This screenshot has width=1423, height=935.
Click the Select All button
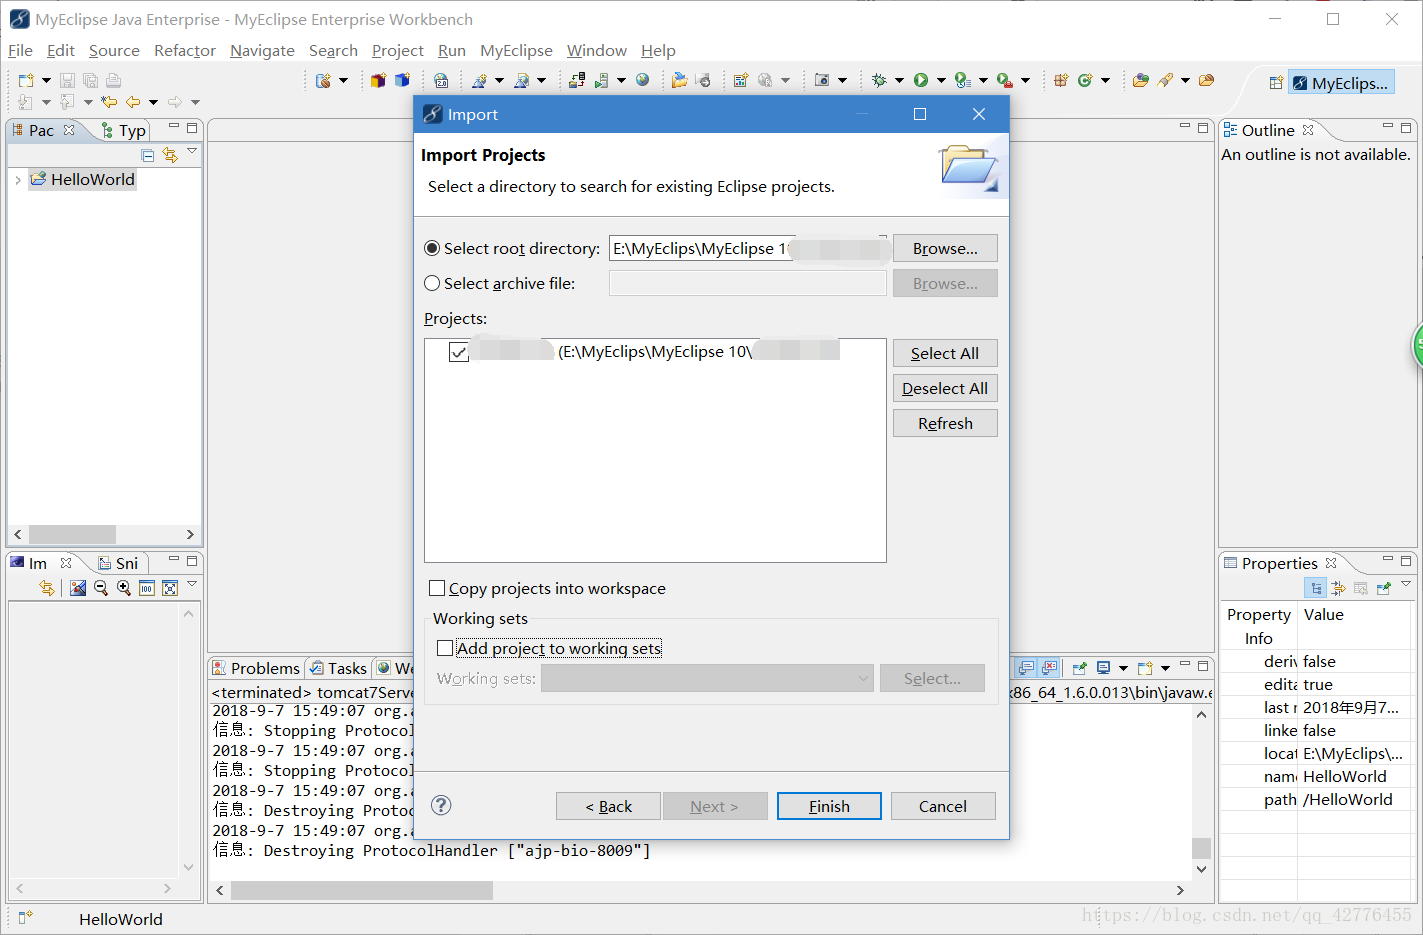(945, 353)
